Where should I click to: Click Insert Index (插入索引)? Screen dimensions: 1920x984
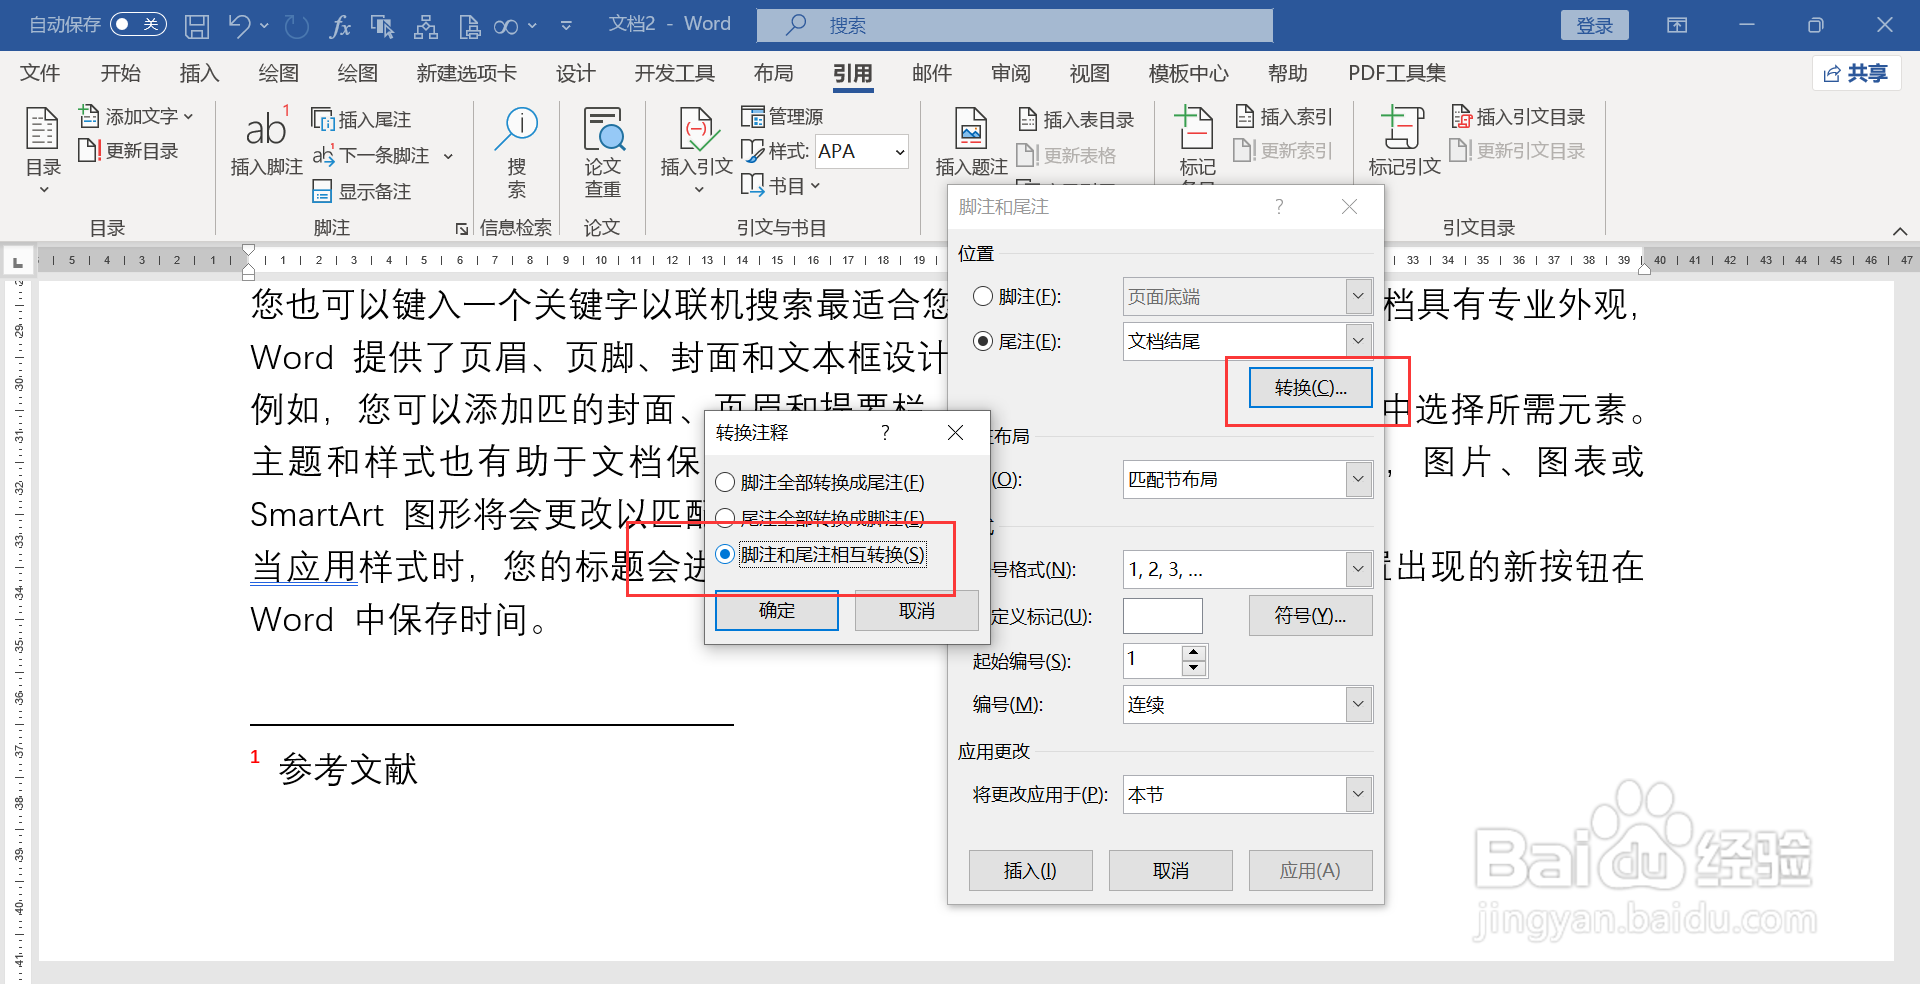click(x=1284, y=117)
